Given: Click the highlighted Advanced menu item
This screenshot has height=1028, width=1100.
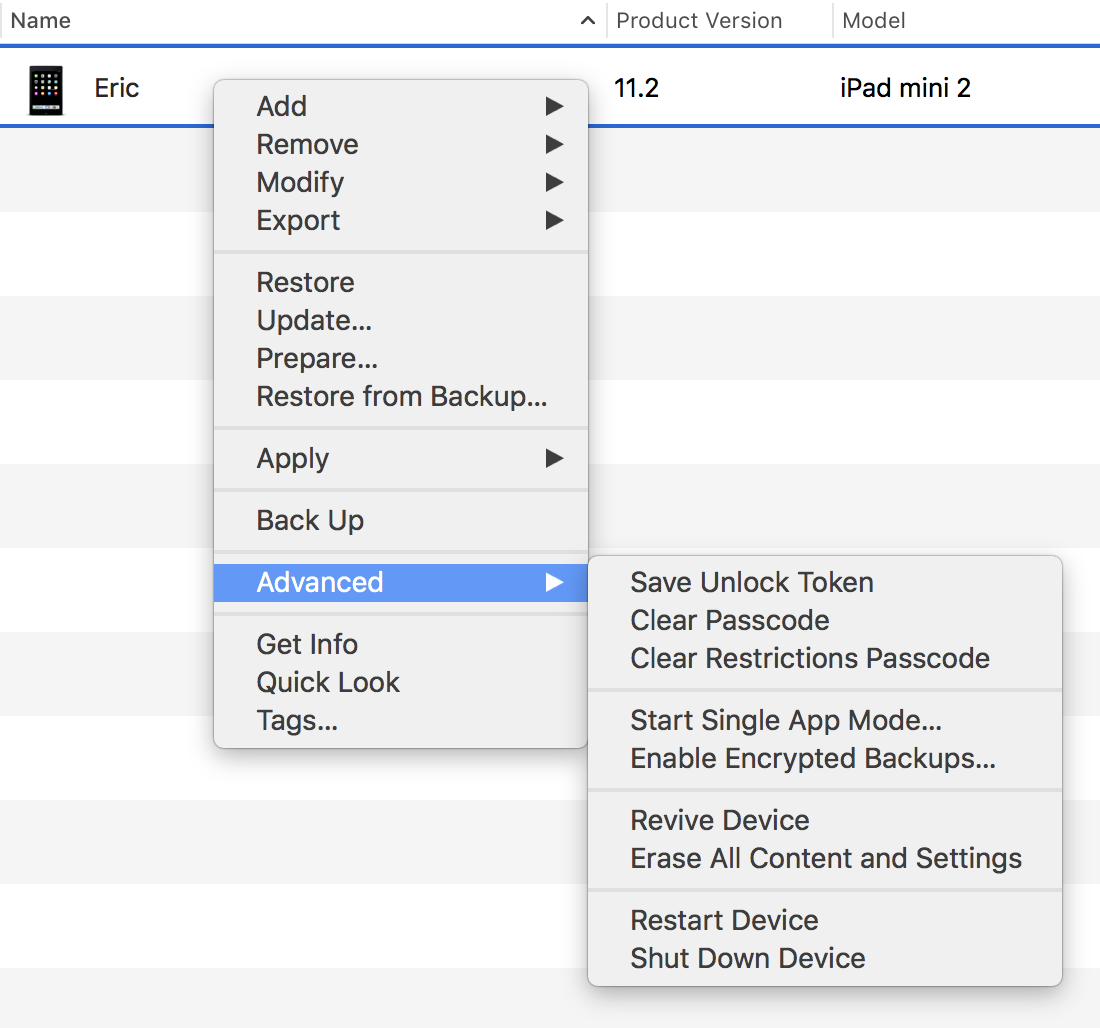Looking at the screenshot, I should point(401,582).
